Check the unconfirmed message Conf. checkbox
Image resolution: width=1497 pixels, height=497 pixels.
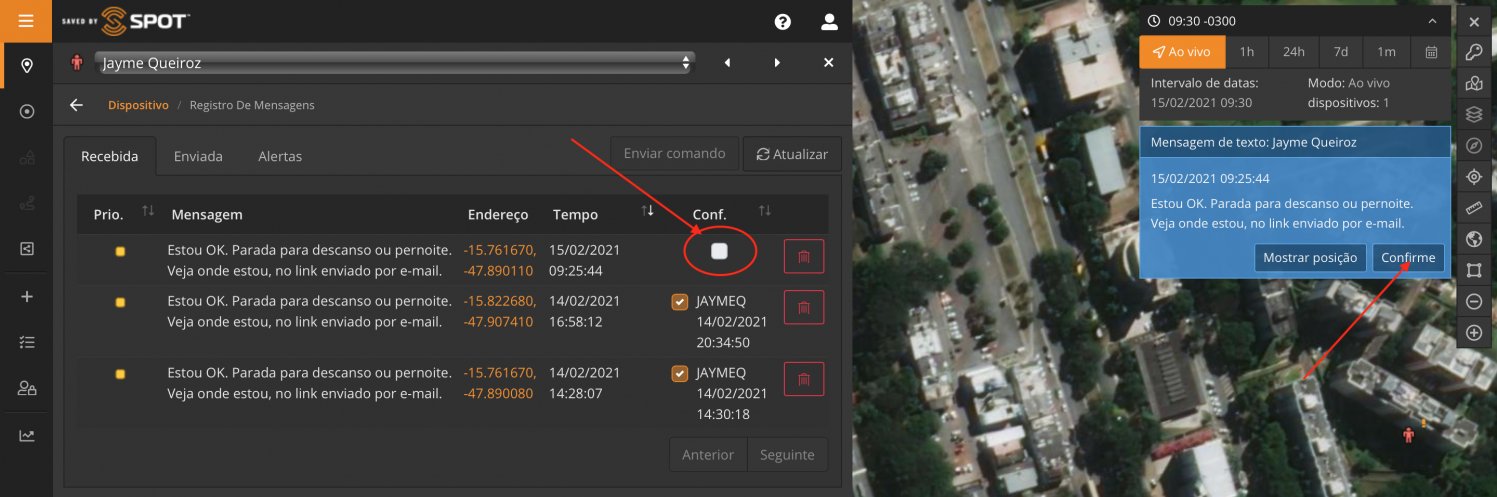point(719,252)
